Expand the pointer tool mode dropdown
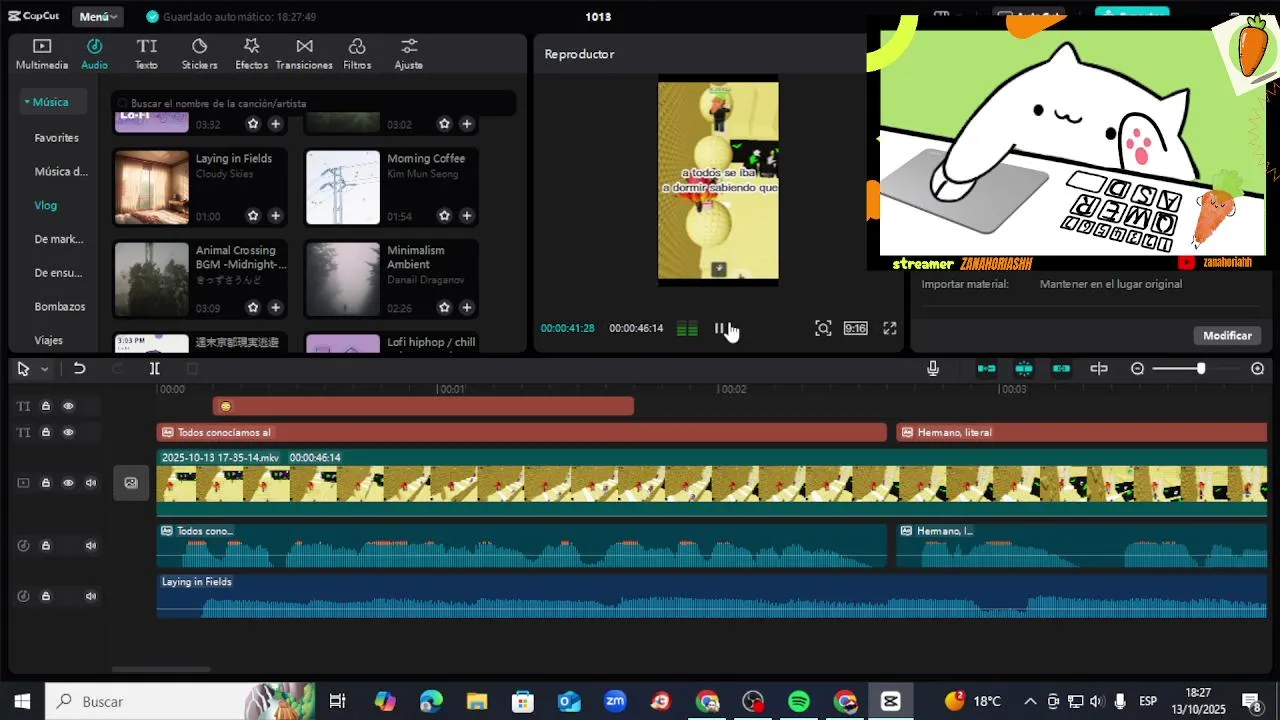 point(44,369)
